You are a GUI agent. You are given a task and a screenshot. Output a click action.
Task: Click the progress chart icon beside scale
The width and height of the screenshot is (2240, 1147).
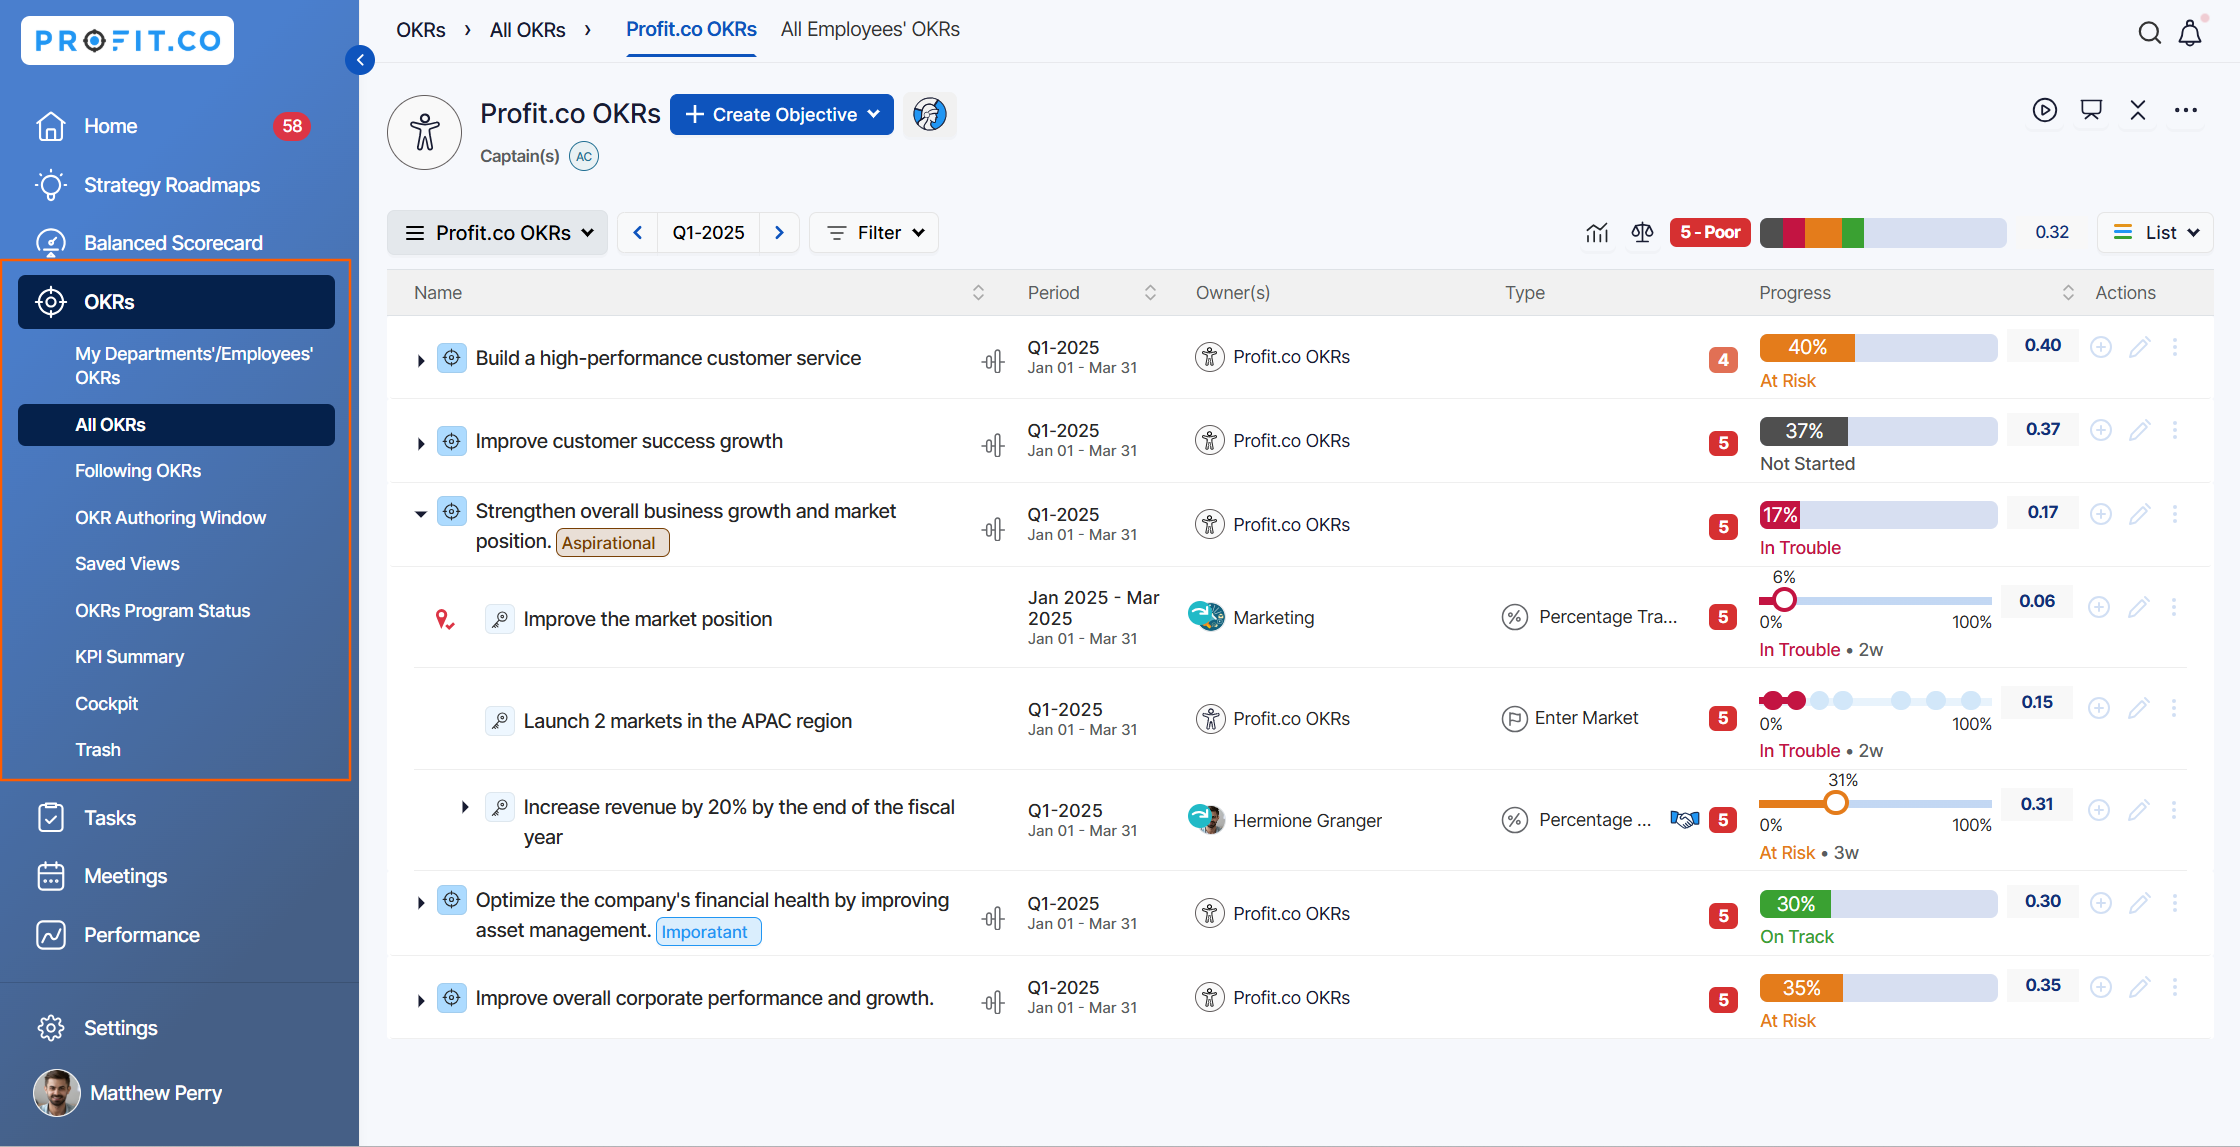pyautogui.click(x=1597, y=232)
